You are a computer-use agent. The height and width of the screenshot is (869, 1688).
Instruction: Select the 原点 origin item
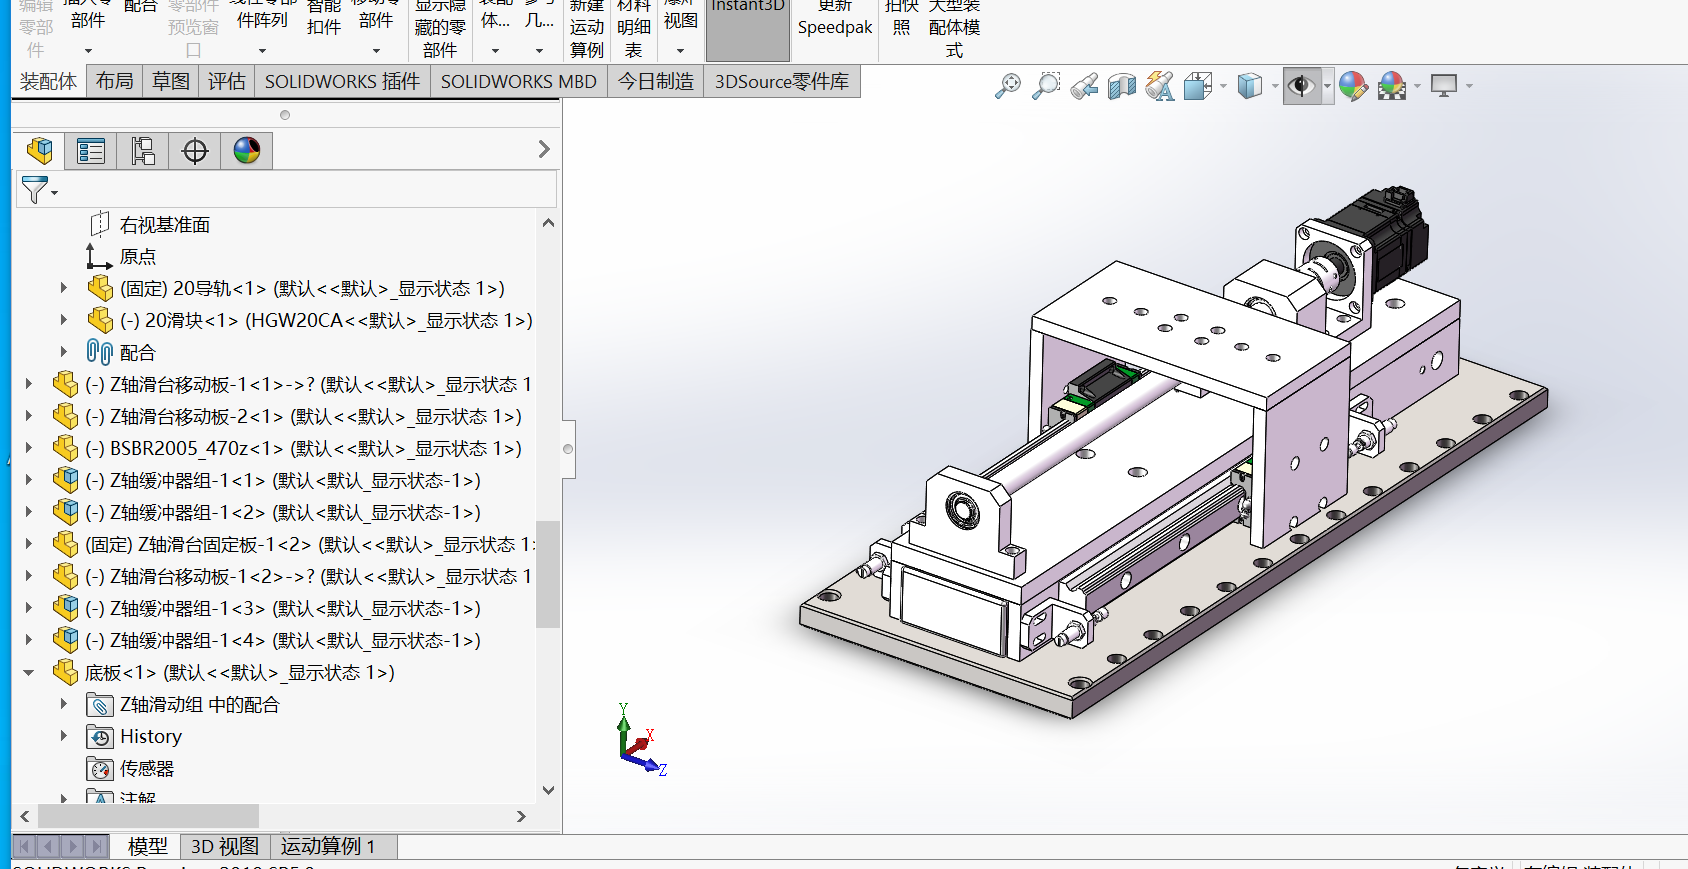138,257
